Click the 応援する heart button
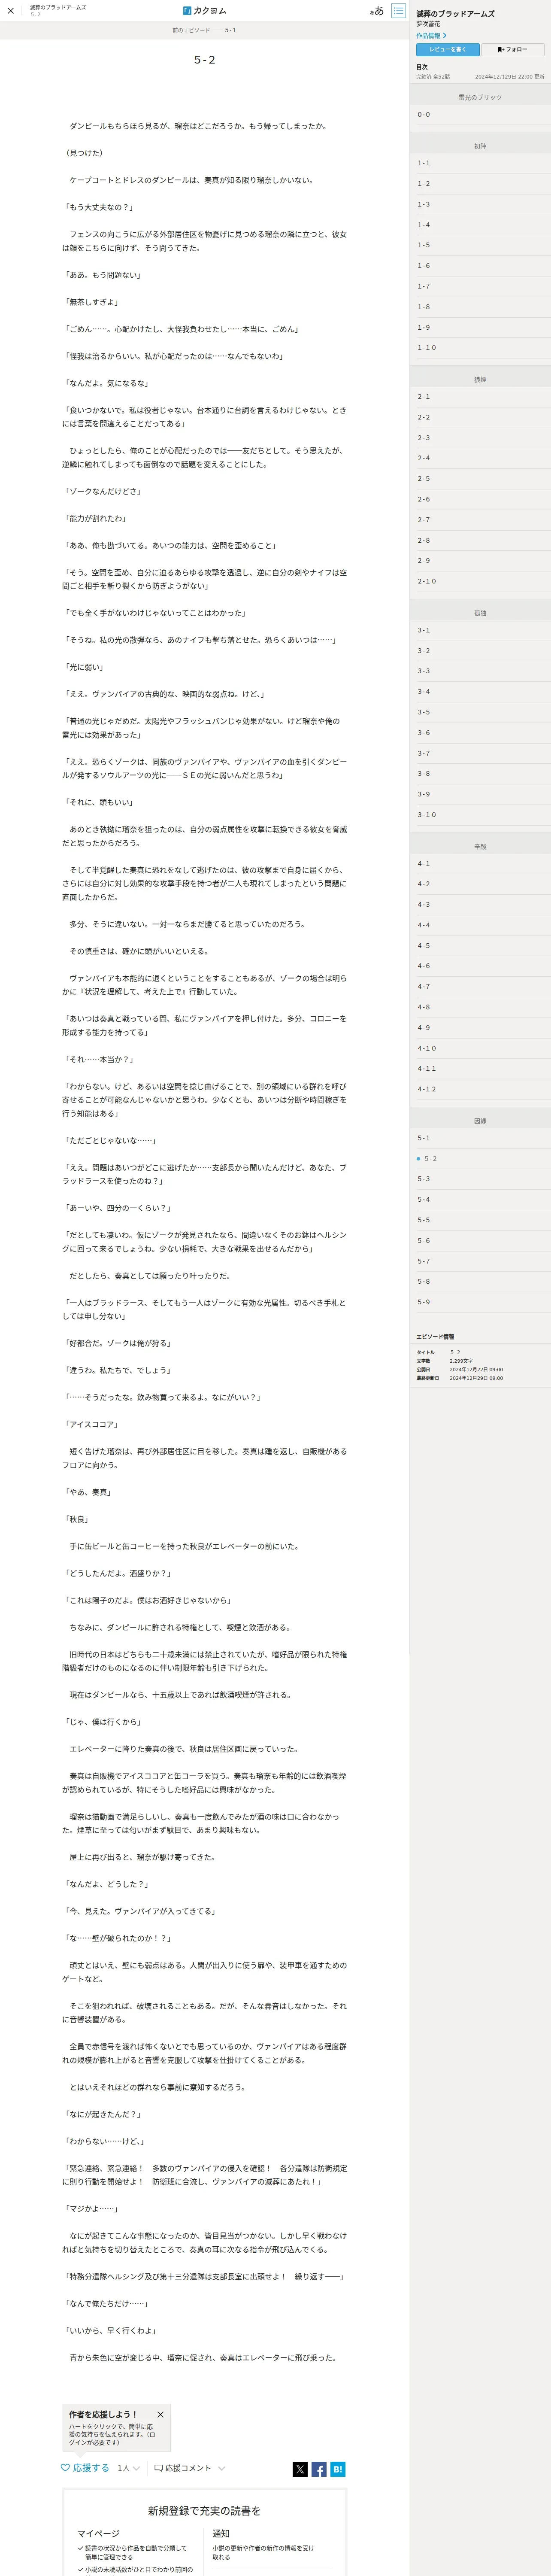This screenshot has height=2576, width=551. pyautogui.click(x=85, y=2468)
